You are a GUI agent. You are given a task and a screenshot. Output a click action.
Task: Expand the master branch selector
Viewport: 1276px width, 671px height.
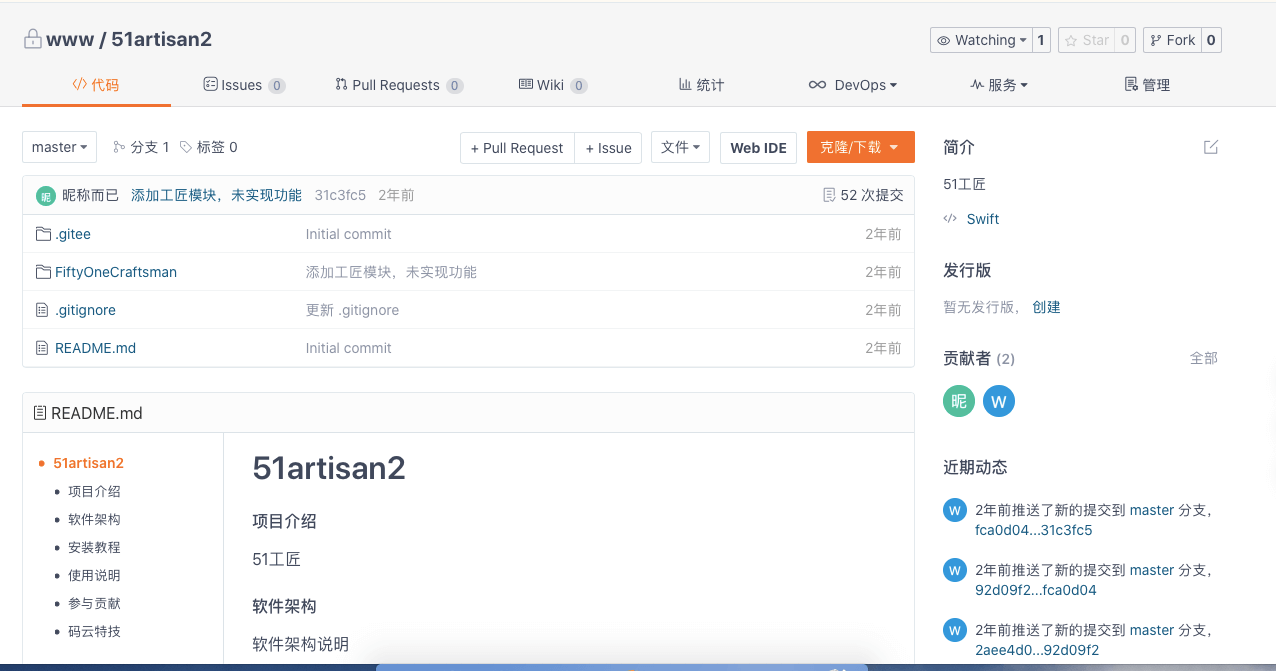[x=59, y=147]
